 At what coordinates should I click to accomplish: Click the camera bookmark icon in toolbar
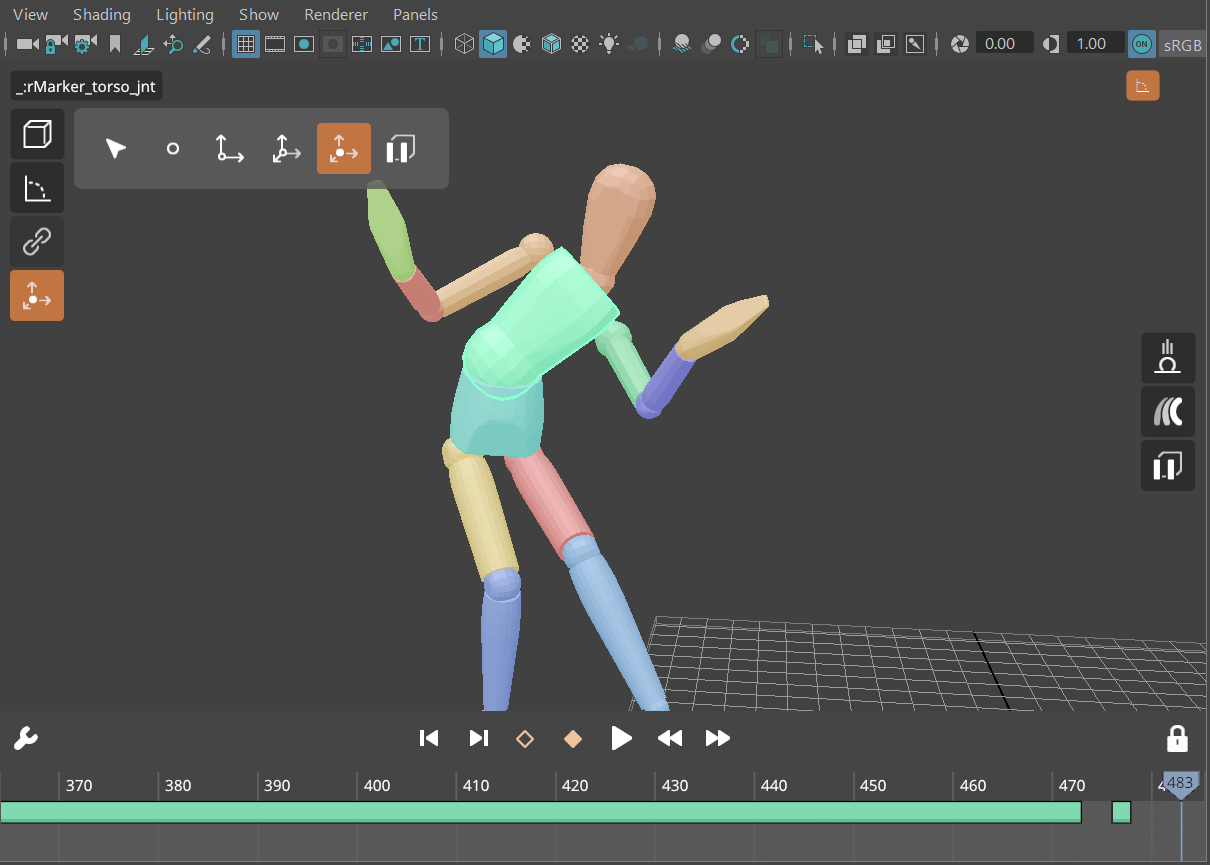pos(115,44)
